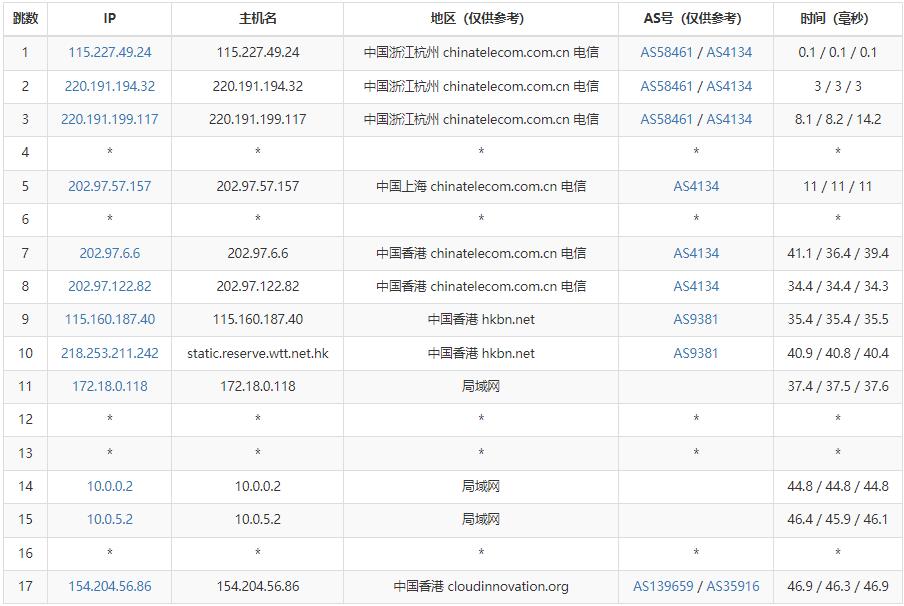The image size is (904, 606).
Task: Open IP link 115.160.187.40
Action: click(110, 319)
